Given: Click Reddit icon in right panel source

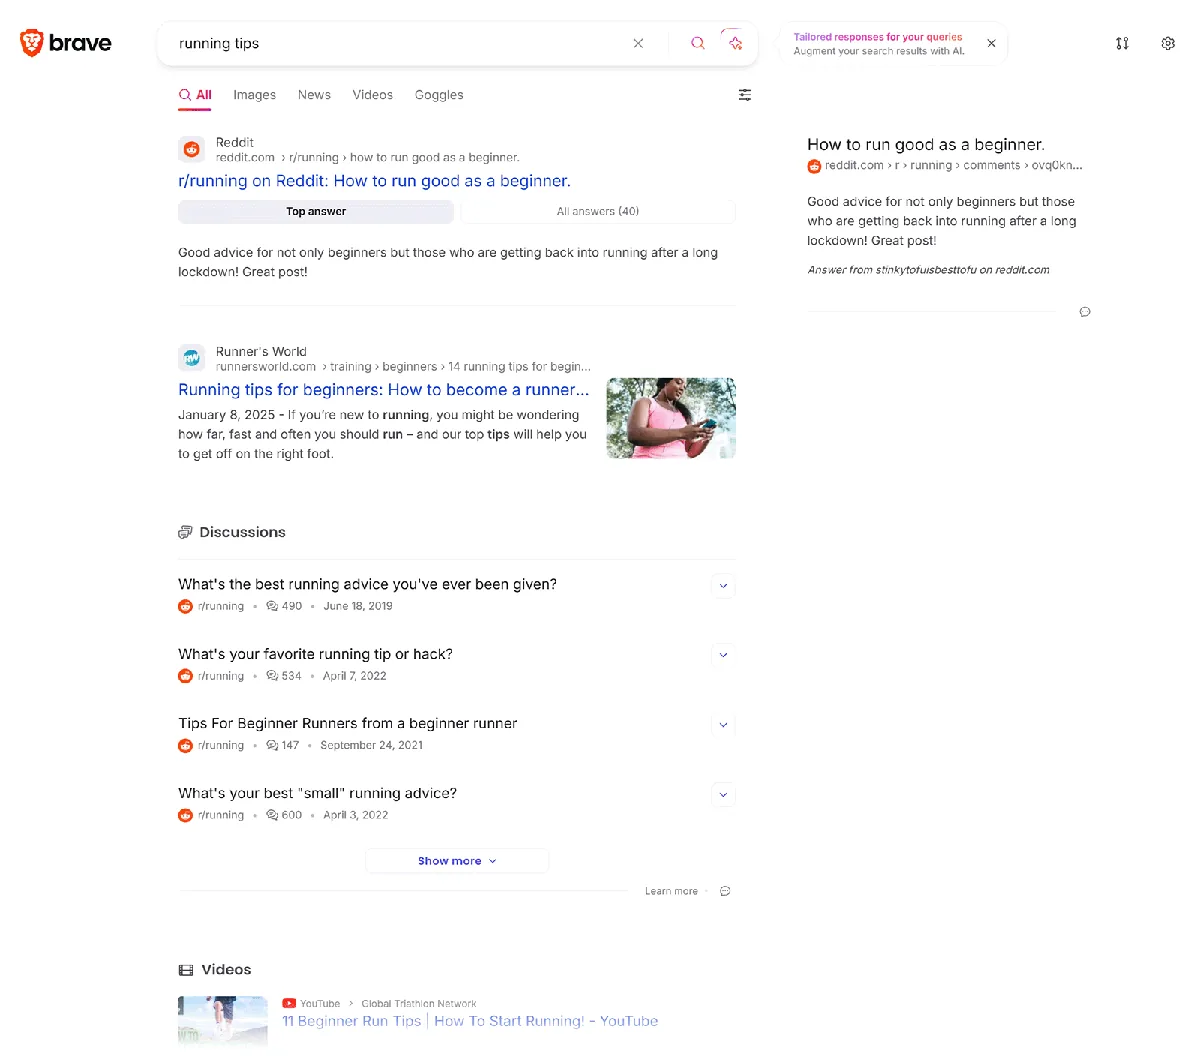Looking at the screenshot, I should [x=814, y=166].
